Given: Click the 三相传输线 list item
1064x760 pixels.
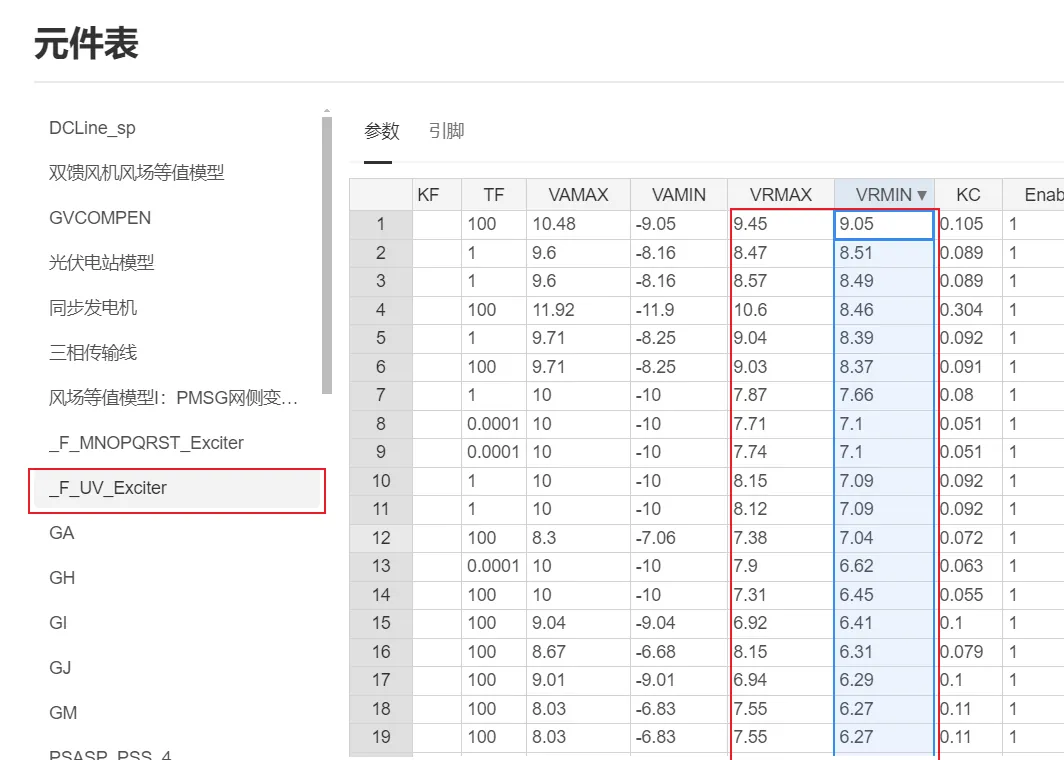Looking at the screenshot, I should coord(93,353).
